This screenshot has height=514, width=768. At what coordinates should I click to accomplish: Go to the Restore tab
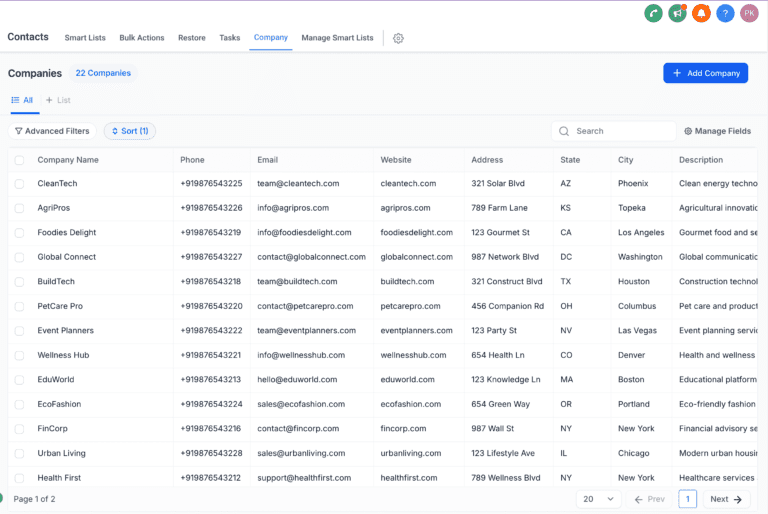(192, 38)
